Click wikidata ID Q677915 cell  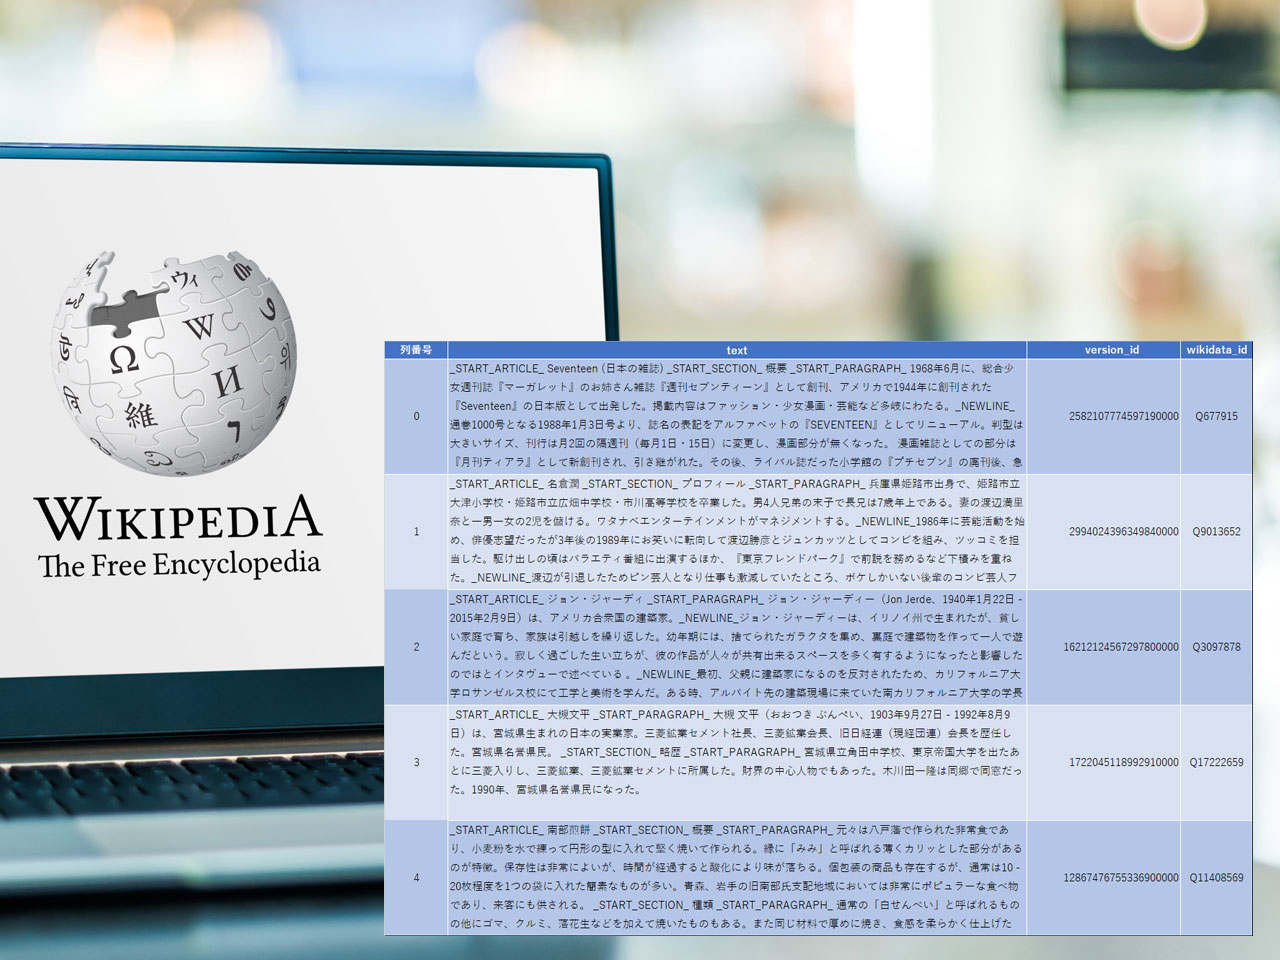pos(1216,416)
